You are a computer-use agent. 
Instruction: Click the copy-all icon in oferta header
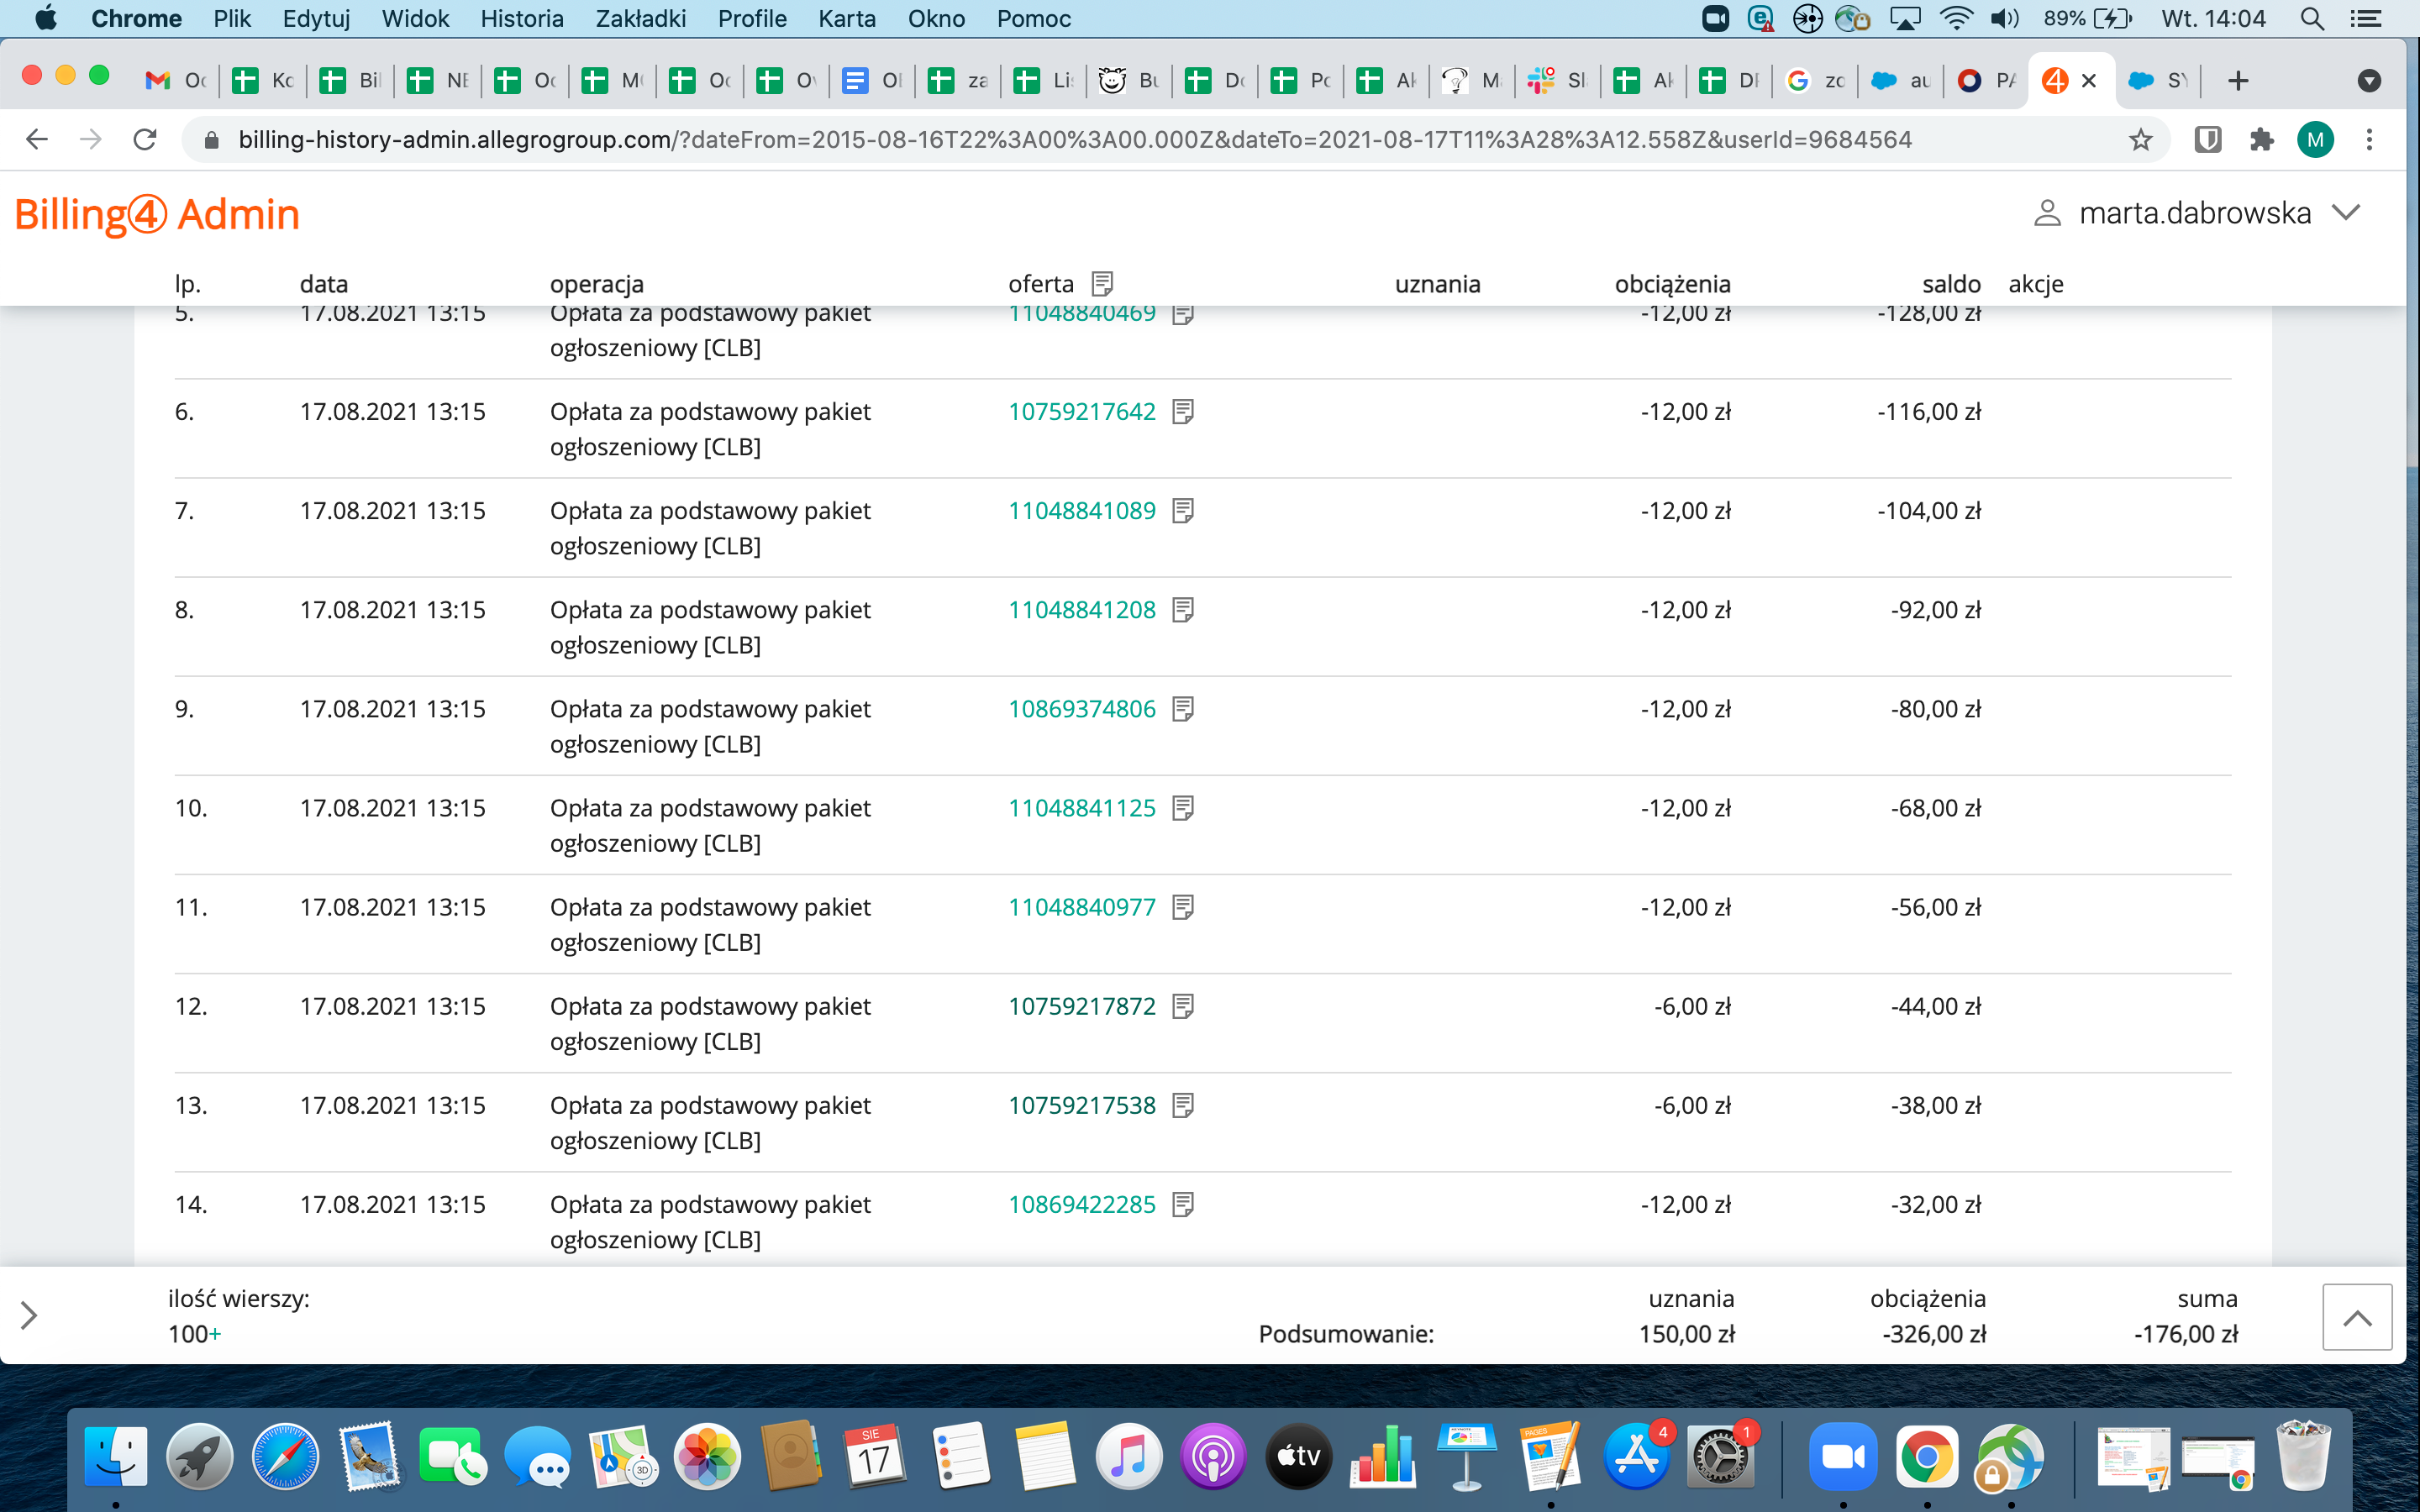1102,284
